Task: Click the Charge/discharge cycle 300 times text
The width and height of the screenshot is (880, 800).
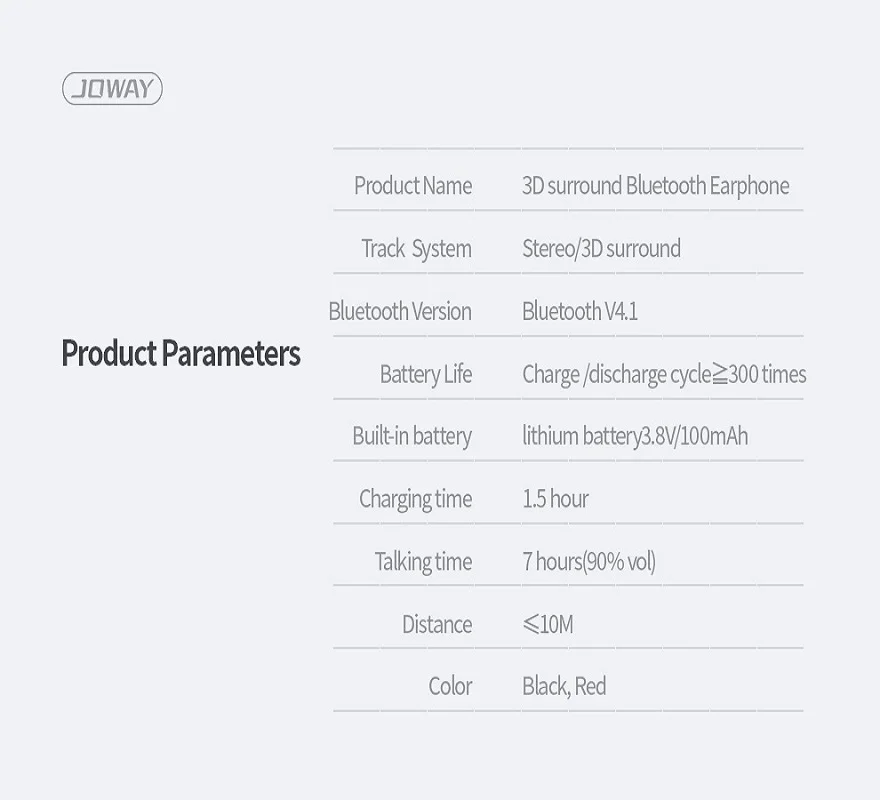Action: tap(664, 374)
